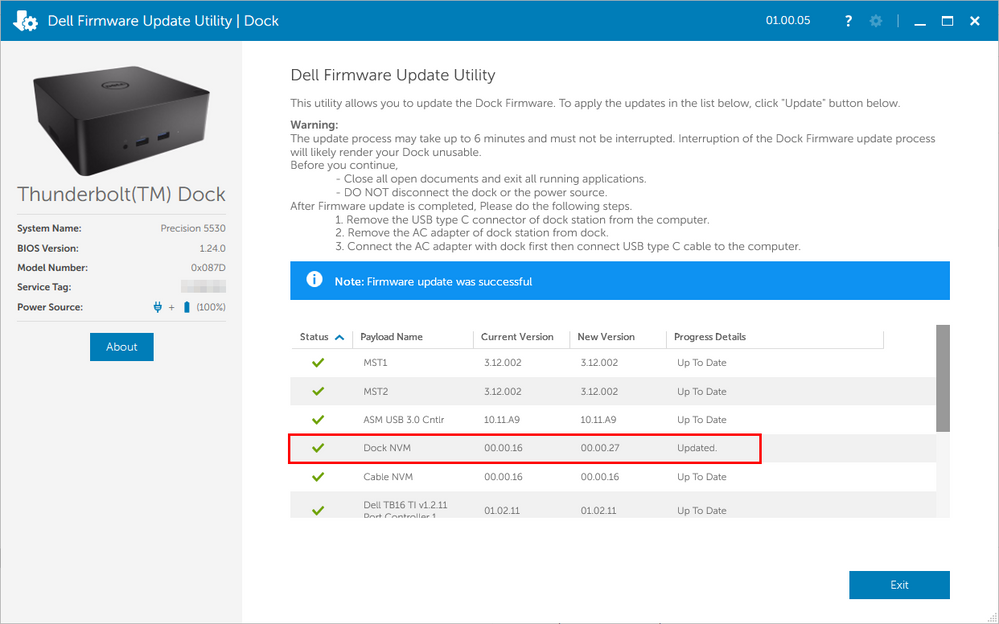Maximize the Dell Firmware Update window
Screen dimensions: 999x624
[947, 21]
